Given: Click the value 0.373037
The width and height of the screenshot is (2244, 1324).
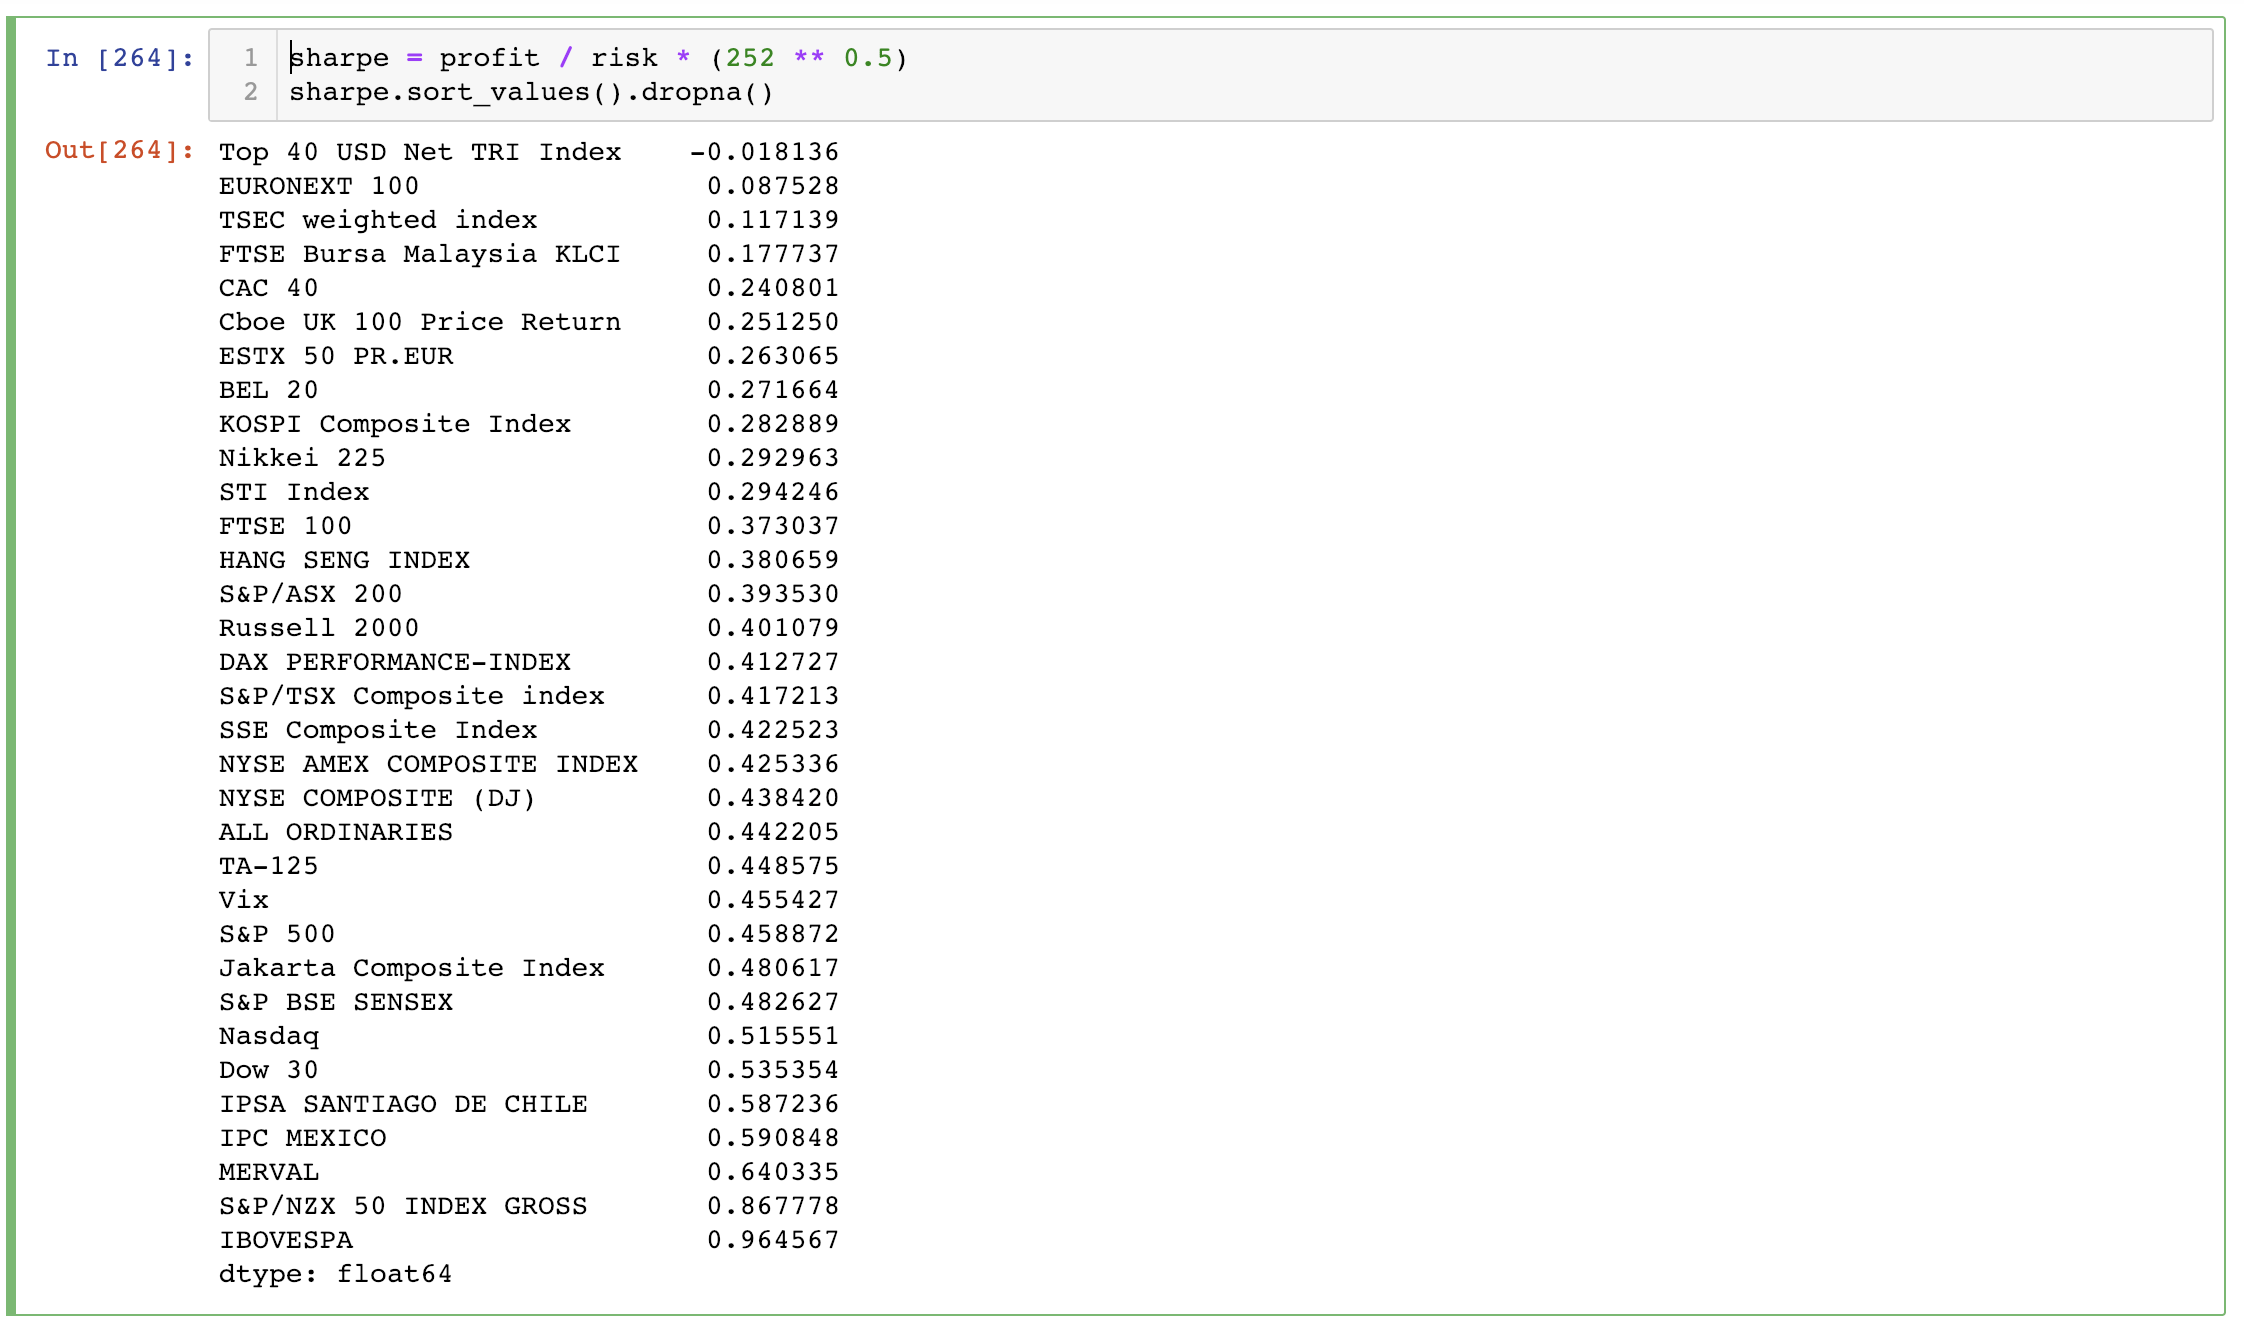Looking at the screenshot, I should 773,526.
